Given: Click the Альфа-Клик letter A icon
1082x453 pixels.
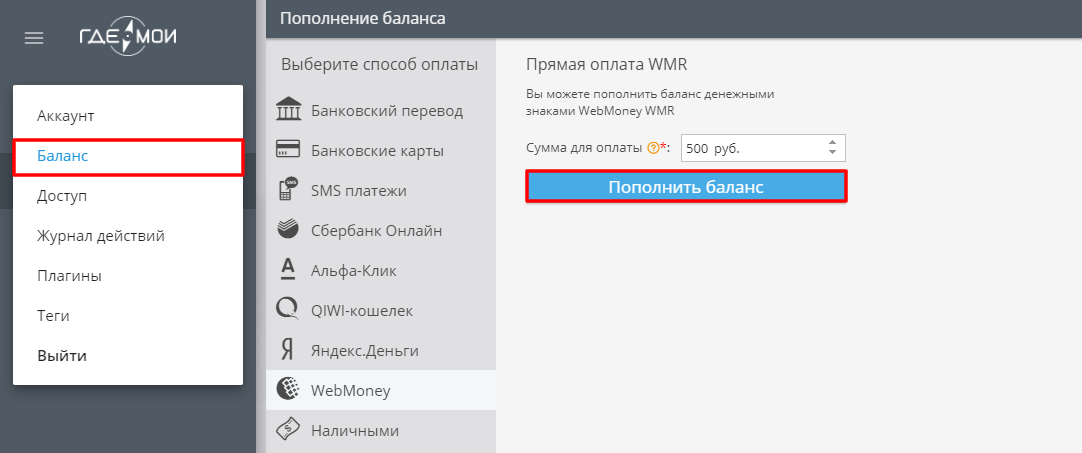Looking at the screenshot, I should pyautogui.click(x=288, y=269).
